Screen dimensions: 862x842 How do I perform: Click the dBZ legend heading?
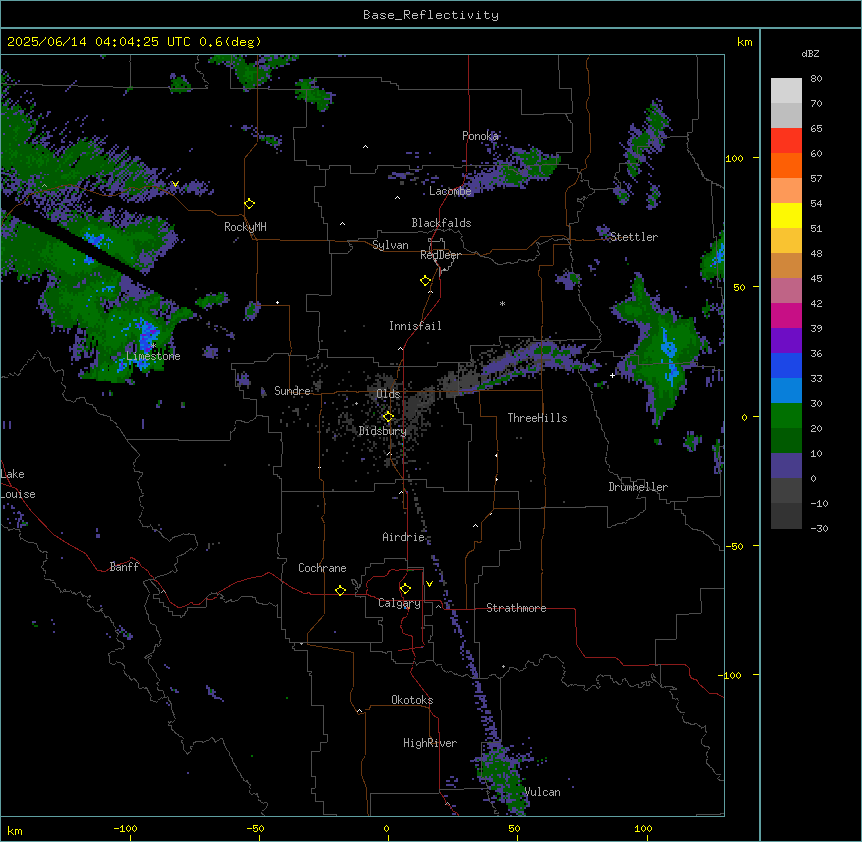(810, 54)
